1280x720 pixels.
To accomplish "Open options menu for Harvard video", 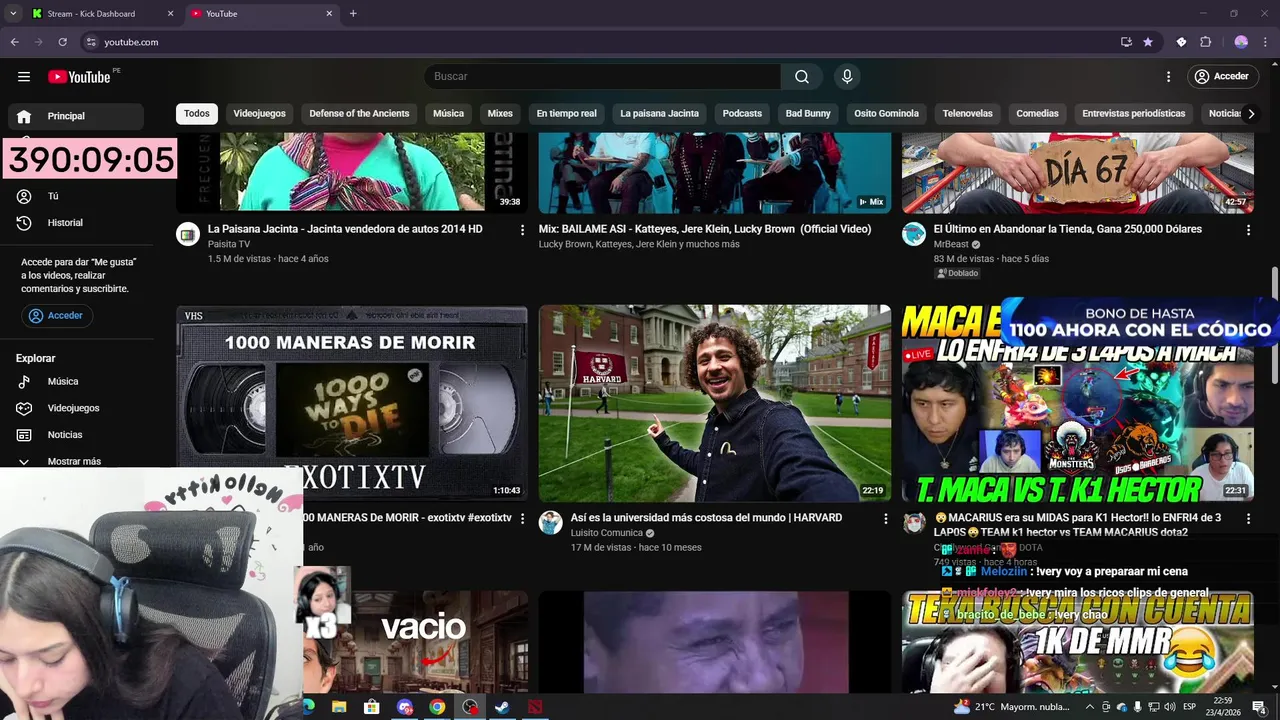I will (885, 519).
